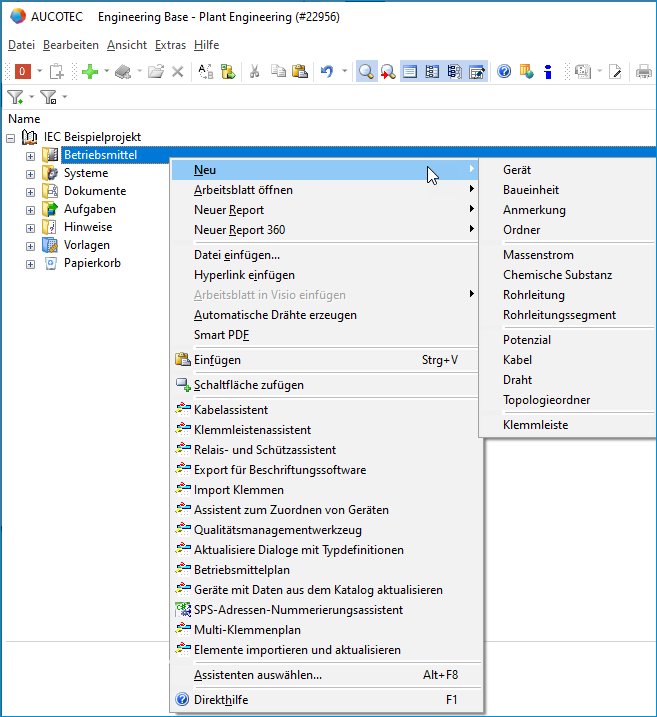Click the Name column header
This screenshot has height=717, width=657.
[24, 119]
